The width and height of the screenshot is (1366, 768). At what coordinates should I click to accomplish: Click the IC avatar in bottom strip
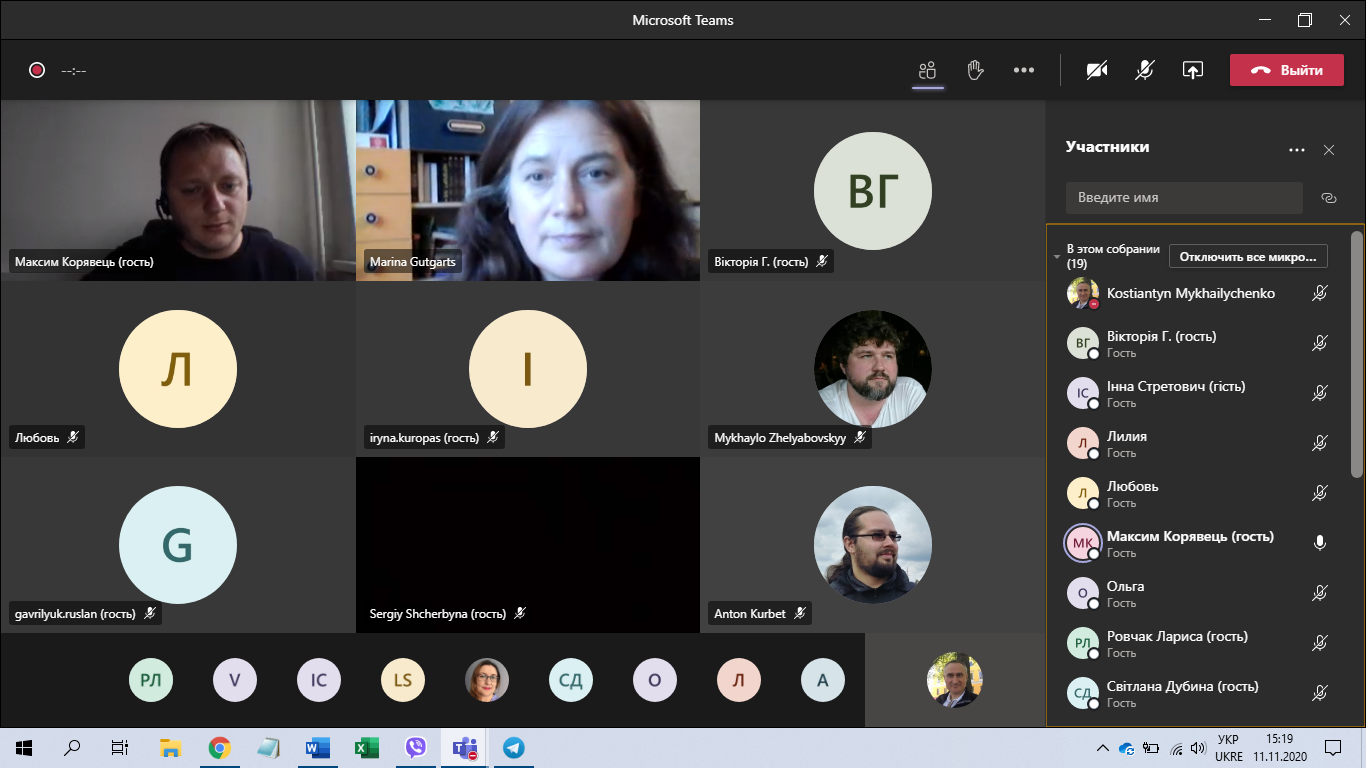319,681
